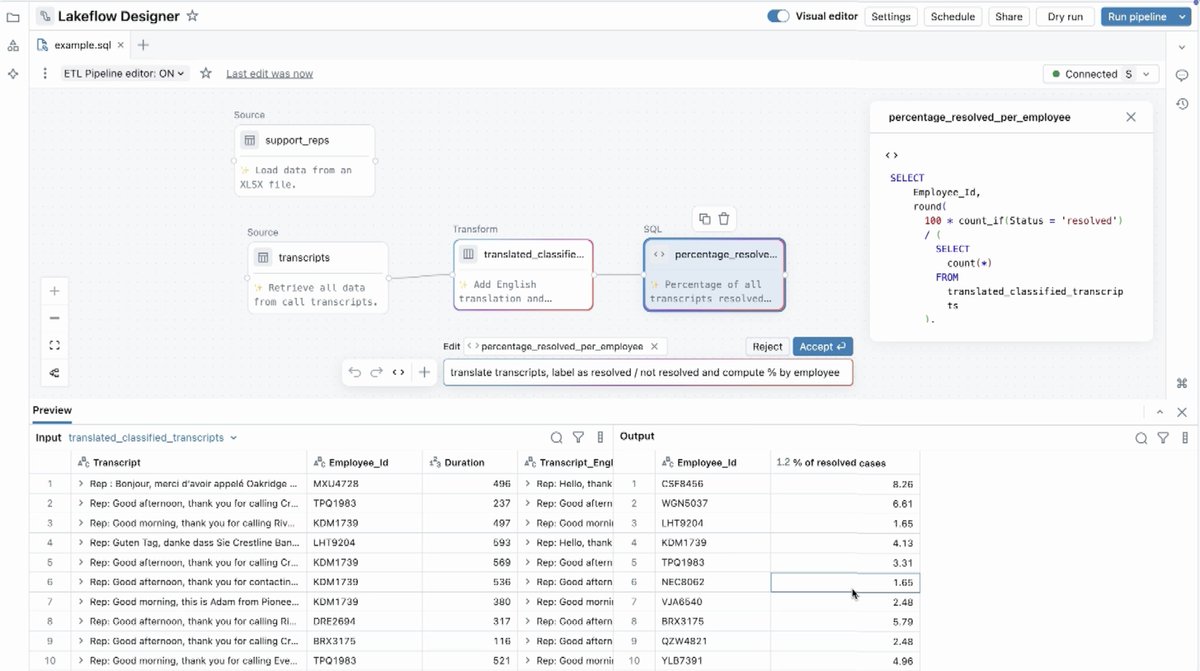Change Input table translated_classified_transcripts dropdown

coord(153,437)
